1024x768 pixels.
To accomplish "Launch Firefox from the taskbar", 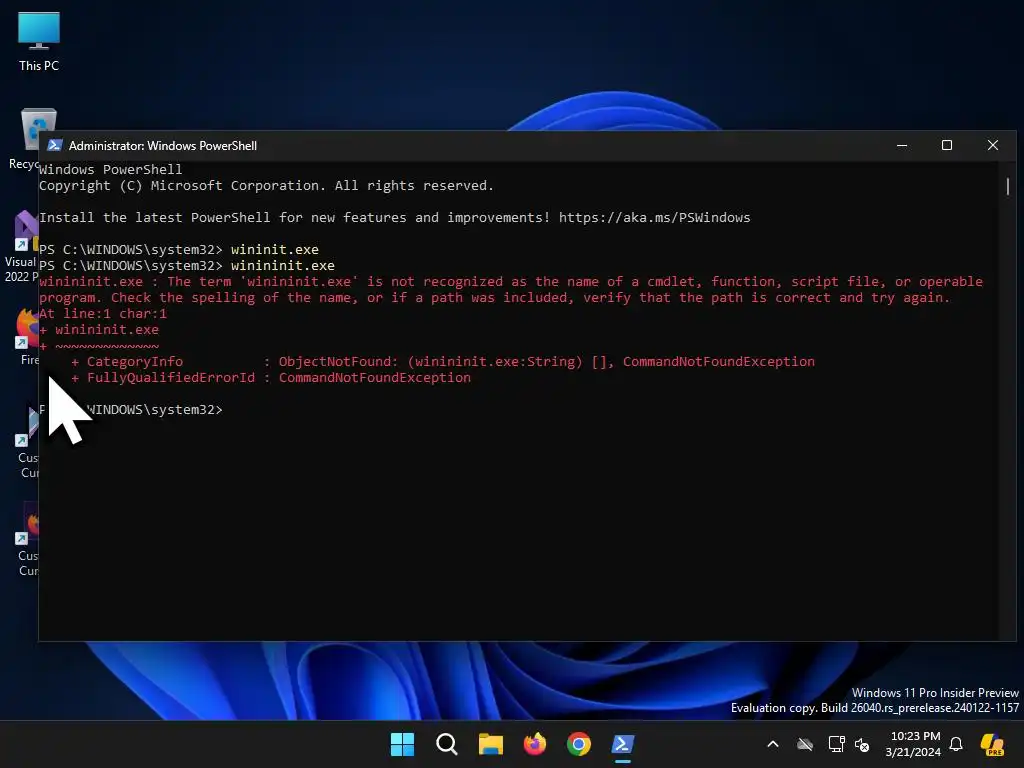I will tap(535, 744).
